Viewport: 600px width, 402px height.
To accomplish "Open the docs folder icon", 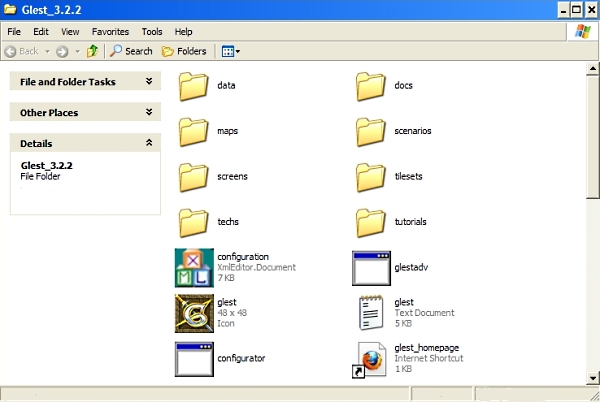I will [370, 86].
